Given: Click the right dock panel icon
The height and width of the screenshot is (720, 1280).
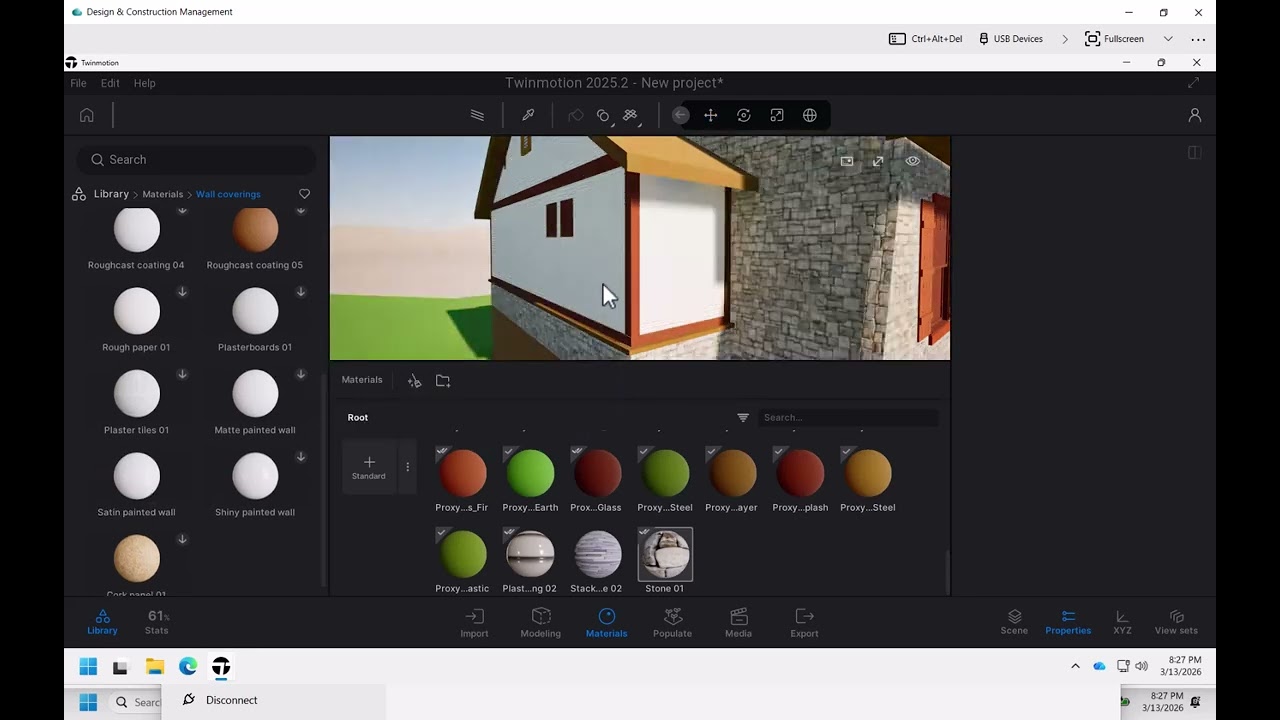Looking at the screenshot, I should (1194, 153).
